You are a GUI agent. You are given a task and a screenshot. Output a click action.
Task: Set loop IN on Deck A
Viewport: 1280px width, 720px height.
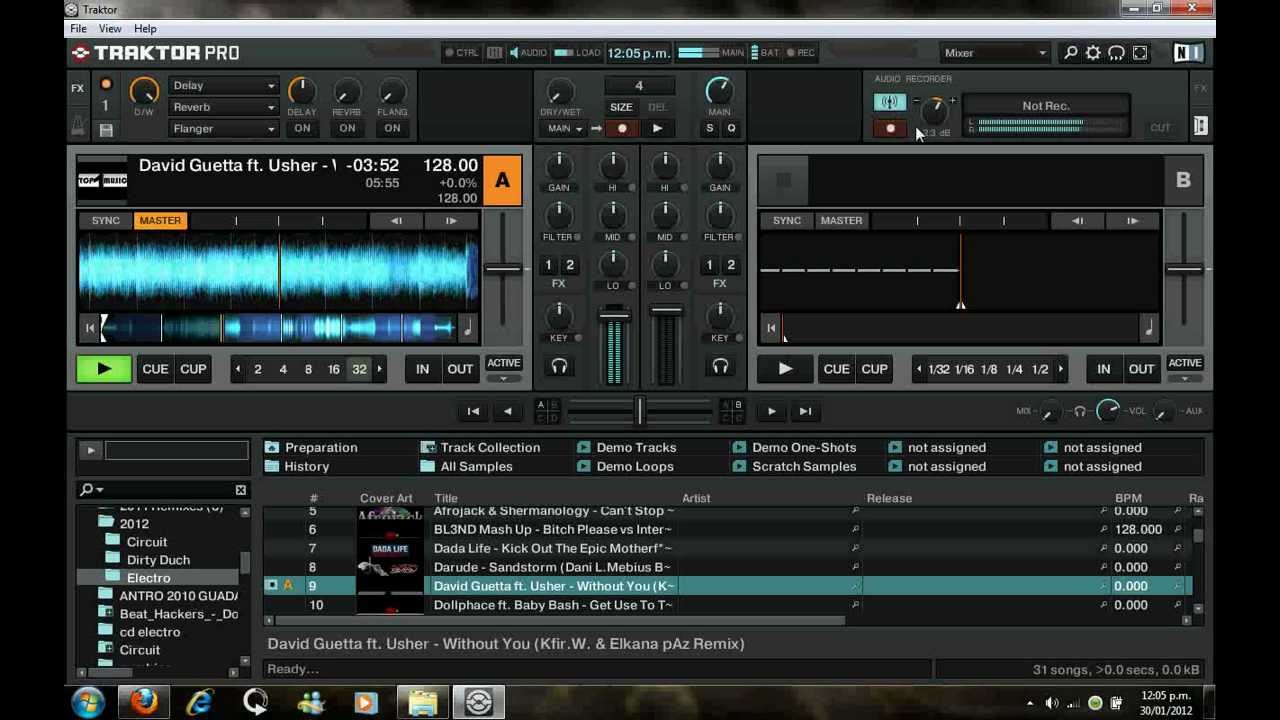(x=422, y=369)
